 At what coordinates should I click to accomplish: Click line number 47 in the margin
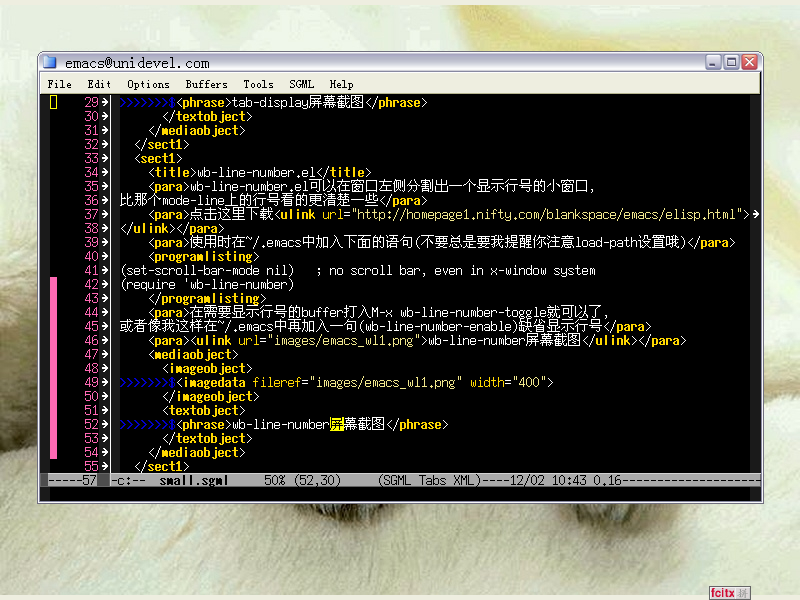pyautogui.click(x=91, y=355)
